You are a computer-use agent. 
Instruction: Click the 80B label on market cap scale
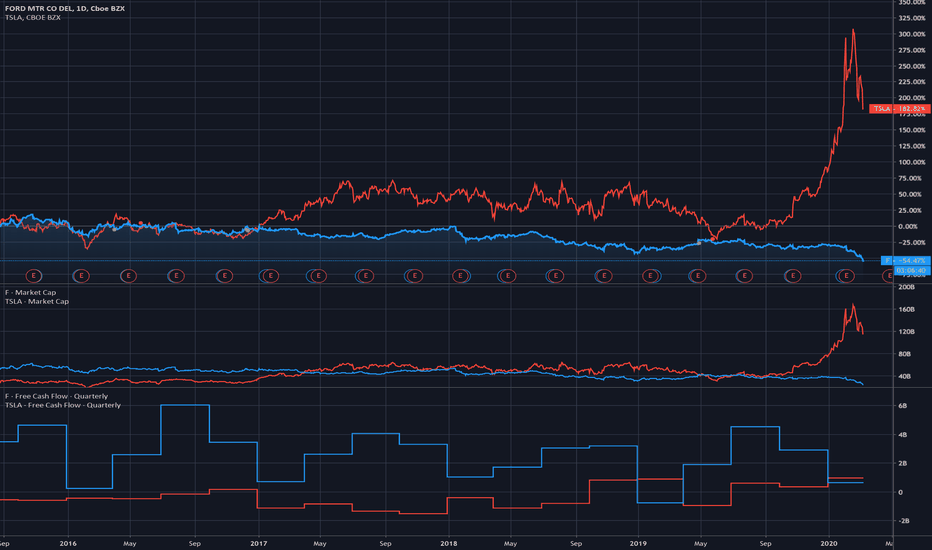tap(905, 354)
